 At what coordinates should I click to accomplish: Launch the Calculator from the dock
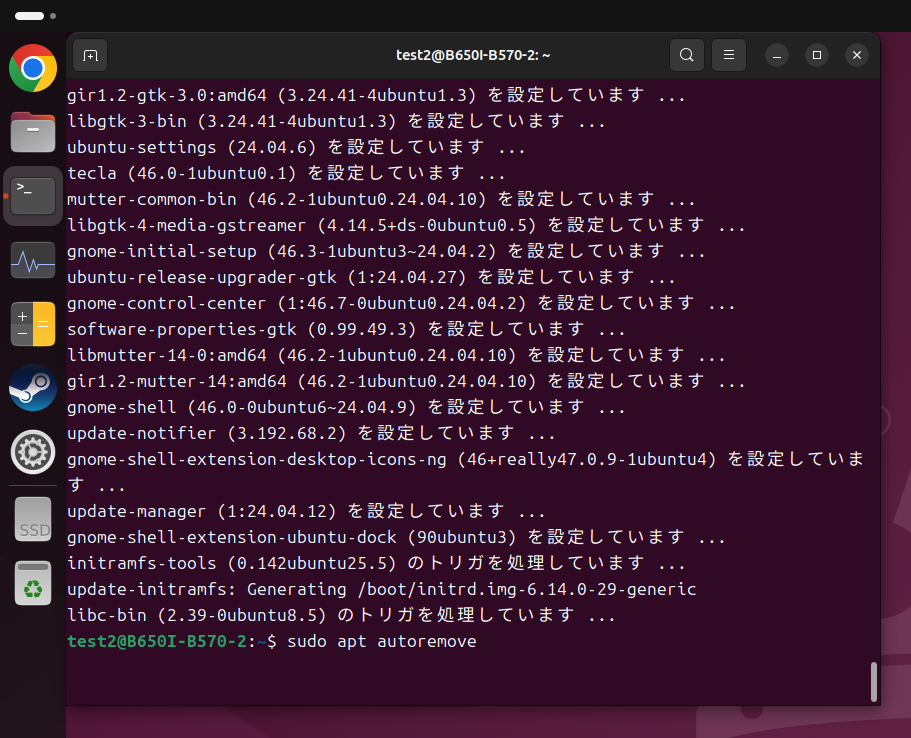33,324
